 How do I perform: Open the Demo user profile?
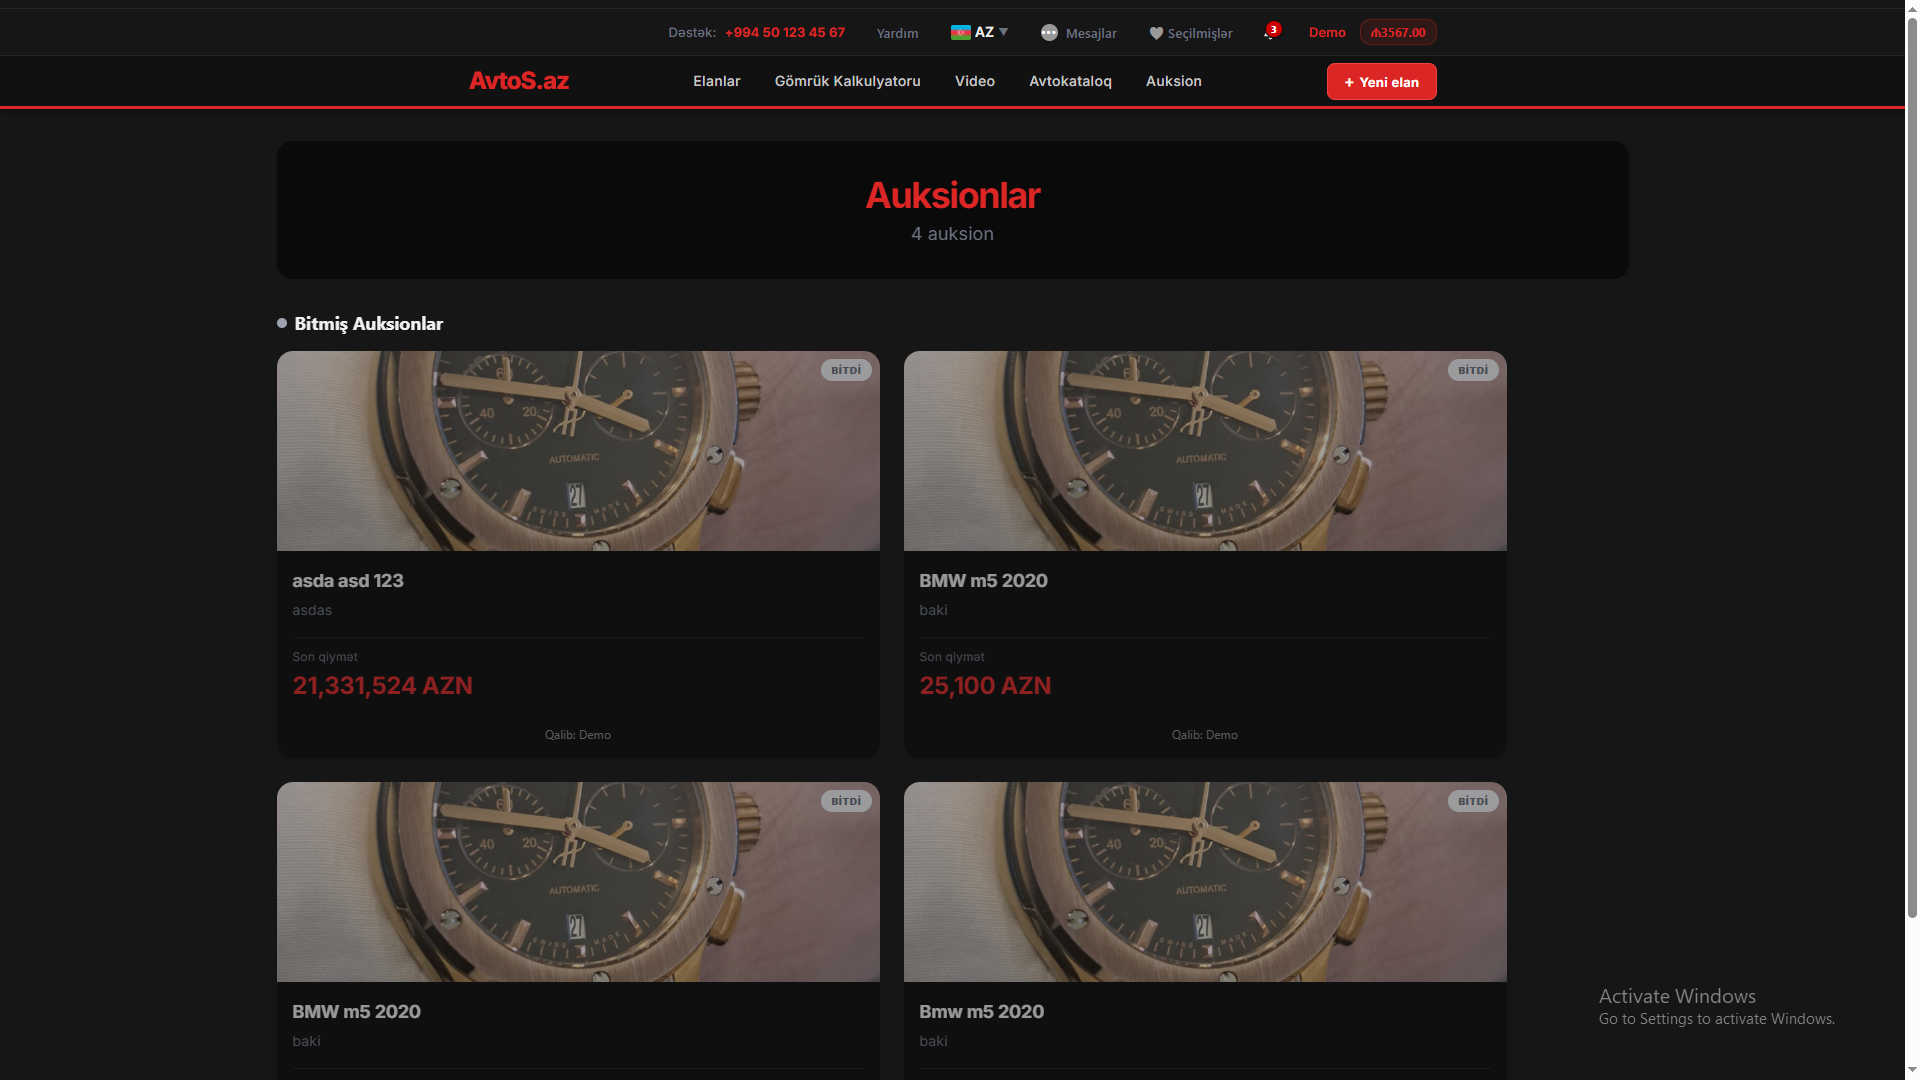pyautogui.click(x=1327, y=33)
